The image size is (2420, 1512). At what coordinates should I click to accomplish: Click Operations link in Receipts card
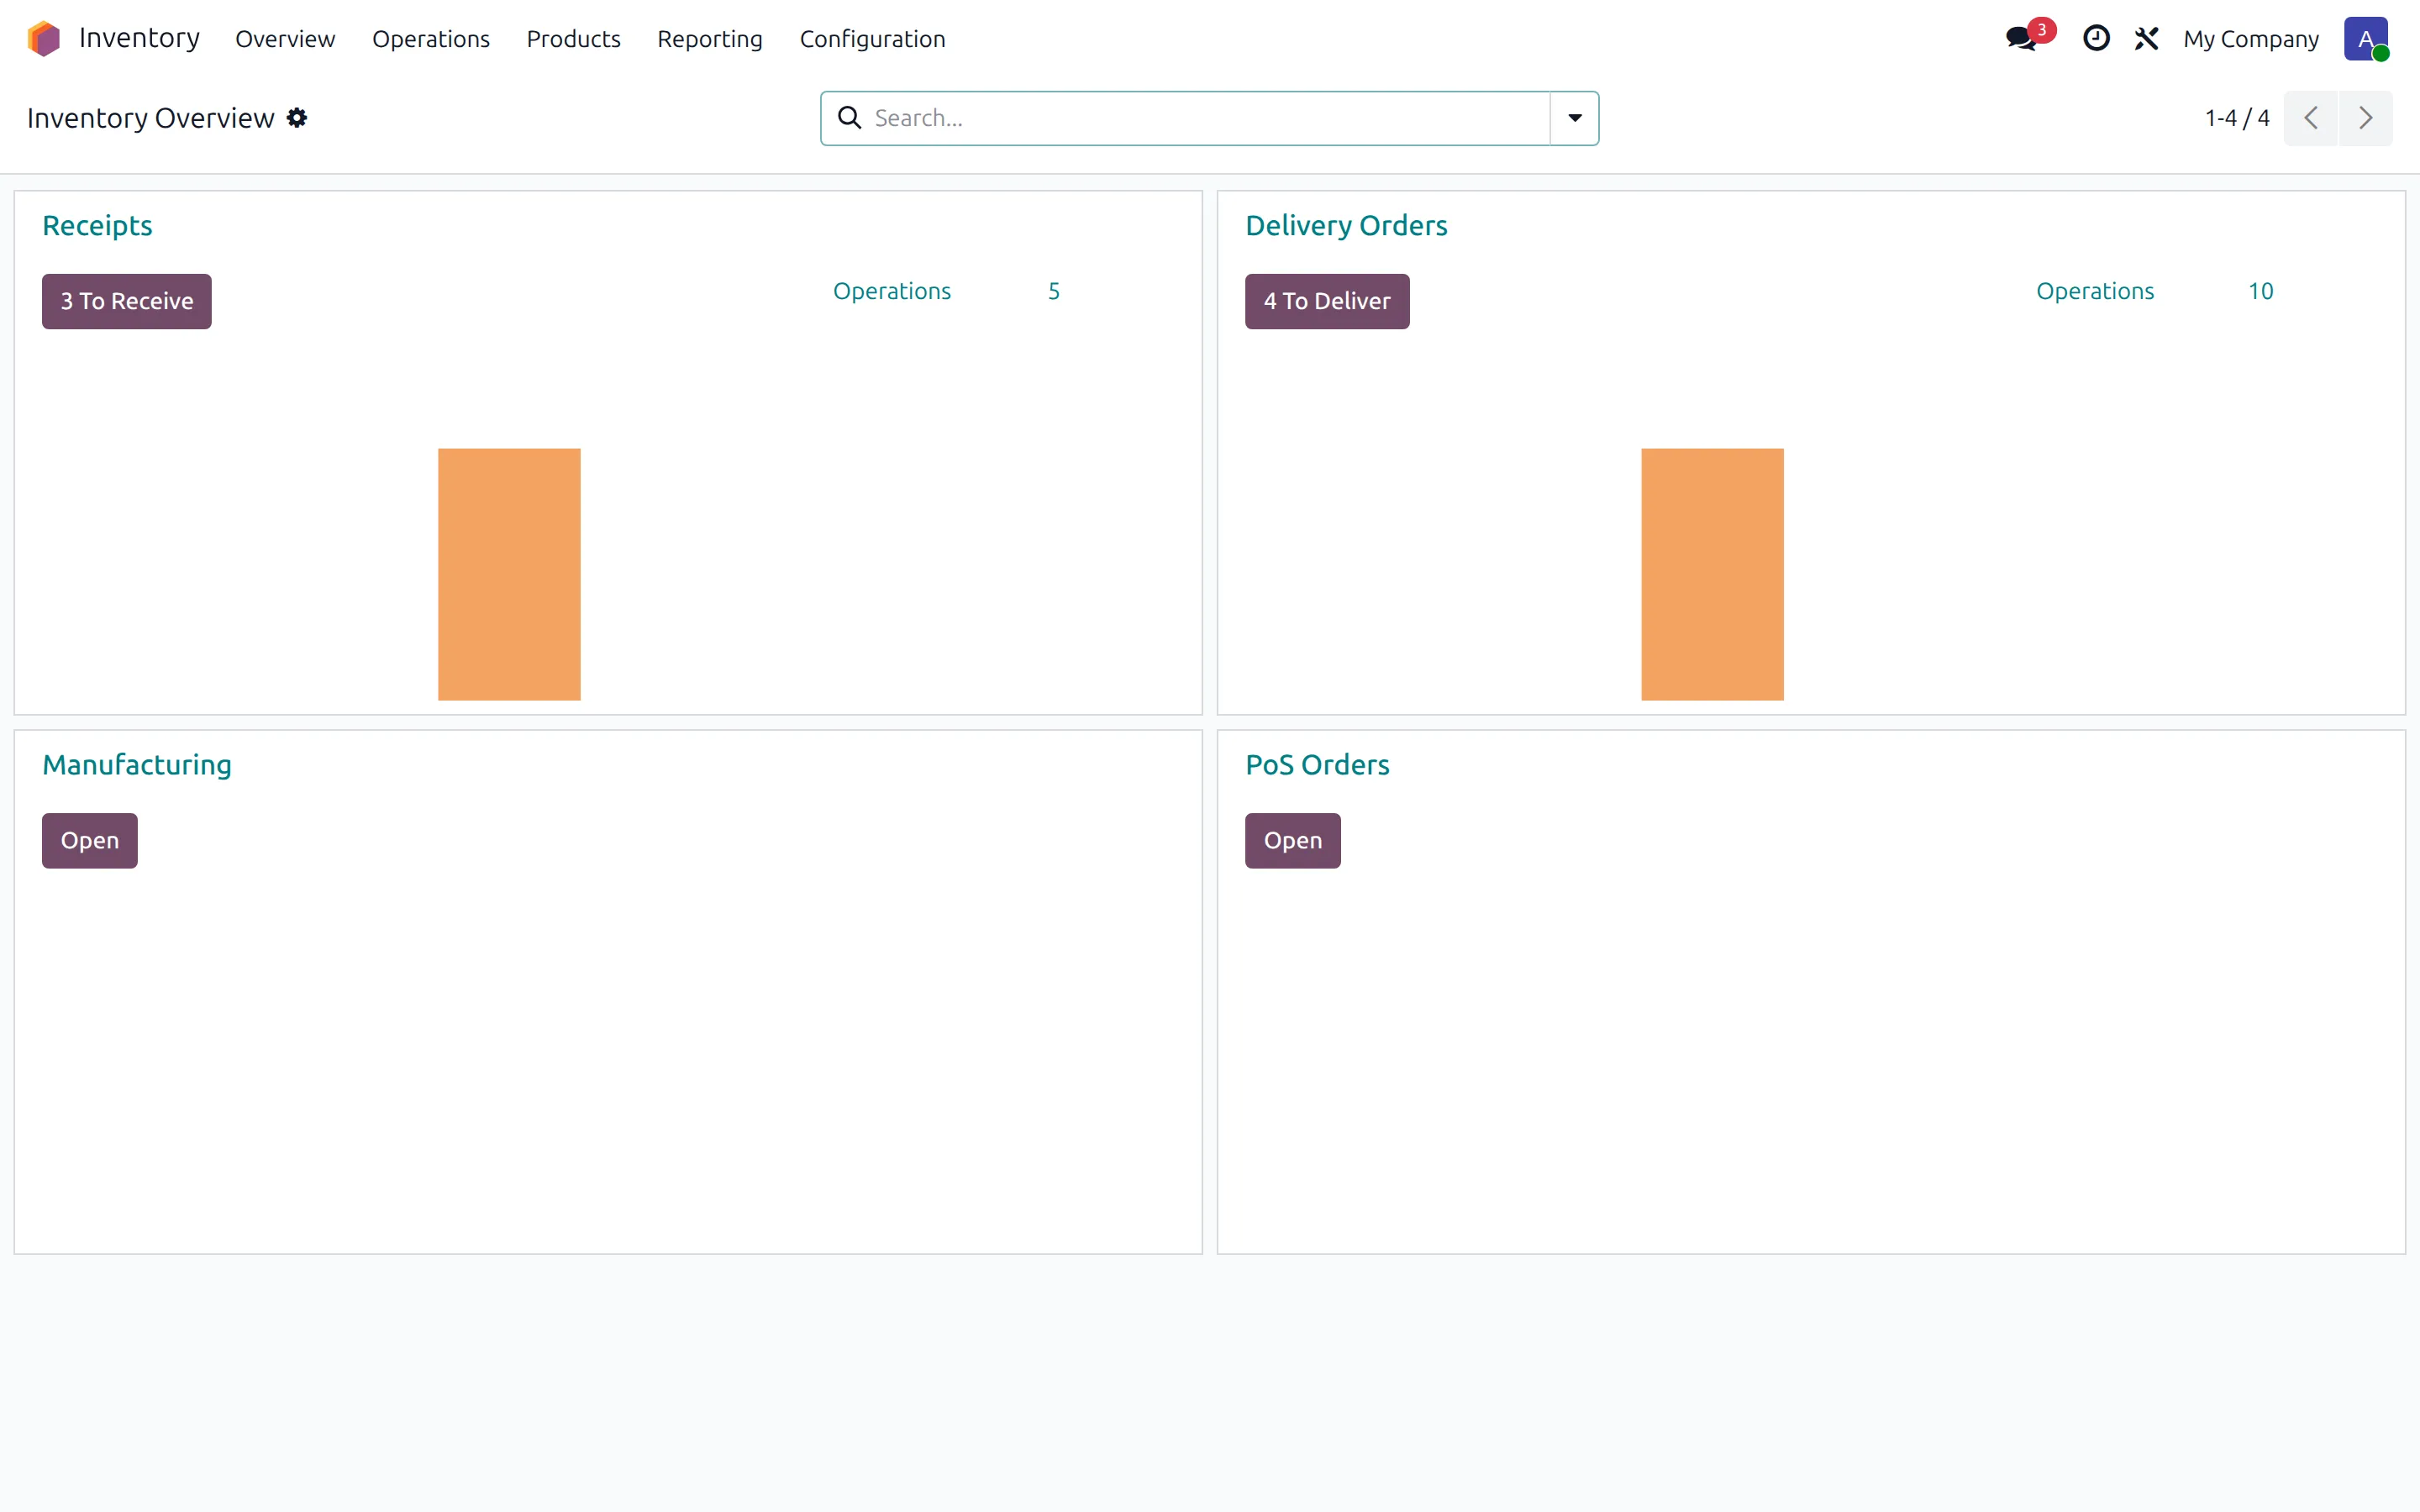point(892,291)
